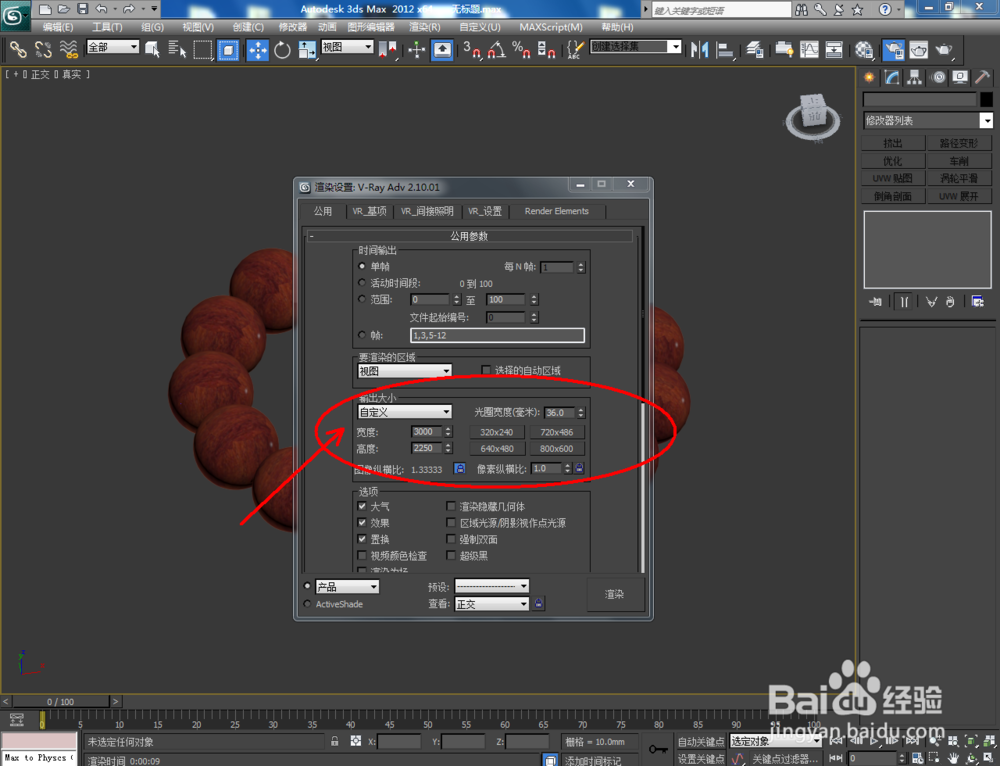Open the Render Setup icon
Image resolution: width=1000 pixels, height=766 pixels.
click(893, 50)
